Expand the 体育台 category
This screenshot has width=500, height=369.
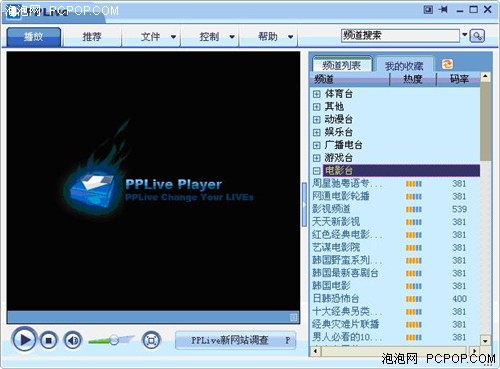[x=316, y=94]
